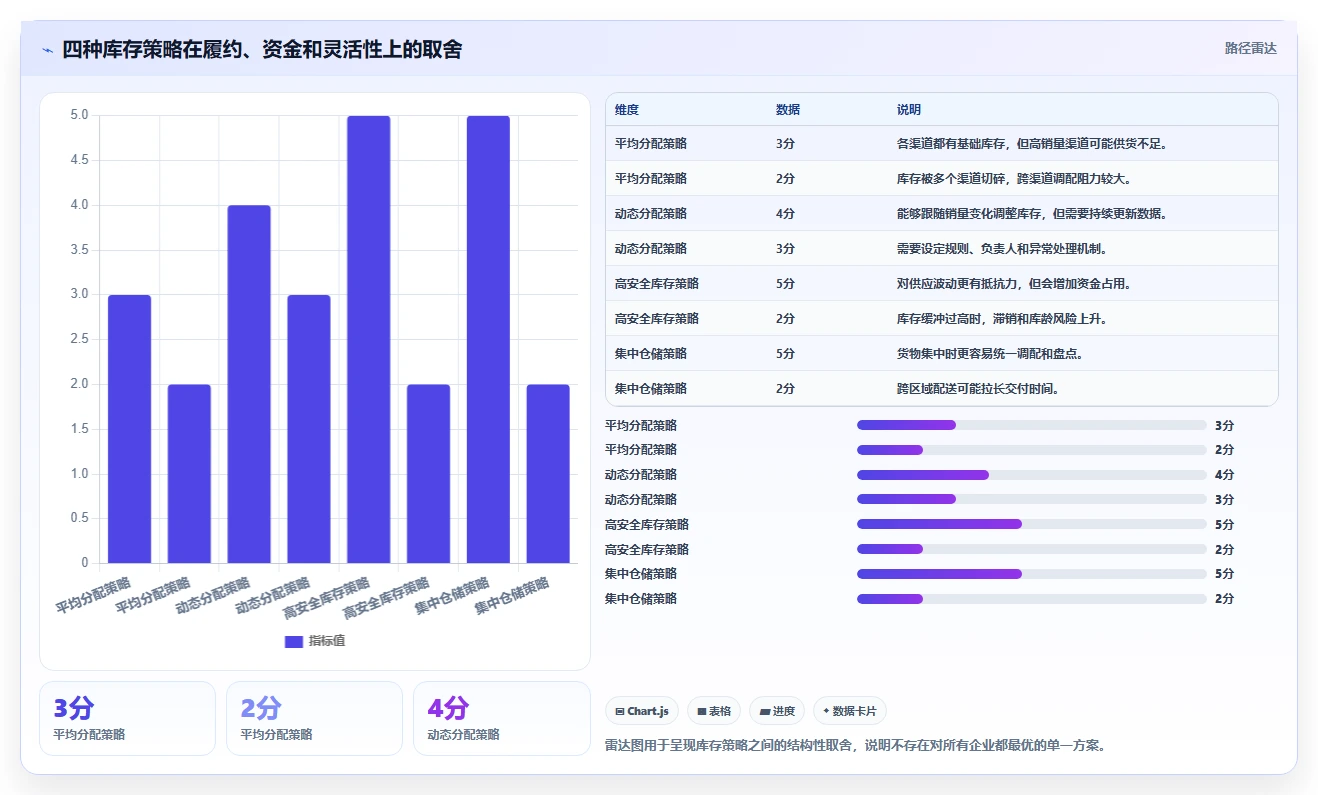Viewport: 1318px width, 795px height.
Task: Click the first 平均分配策略 chart bar at 3.0
Action: [x=129, y=429]
